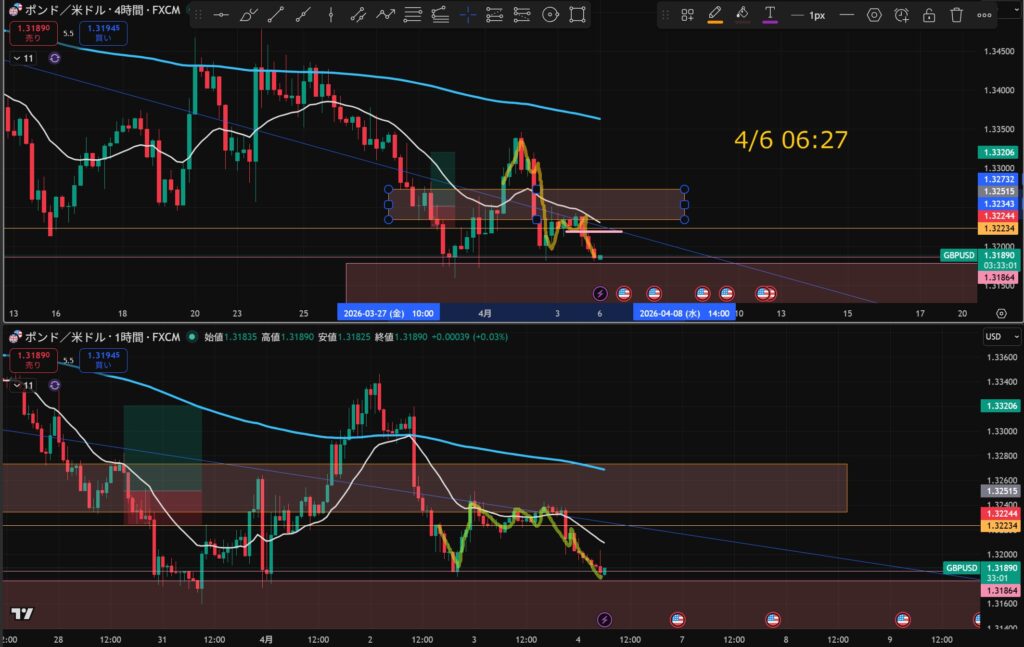1024x647 pixels.
Task: Expand the indicator legend showing 11 in upper chart
Action: (x=22, y=59)
